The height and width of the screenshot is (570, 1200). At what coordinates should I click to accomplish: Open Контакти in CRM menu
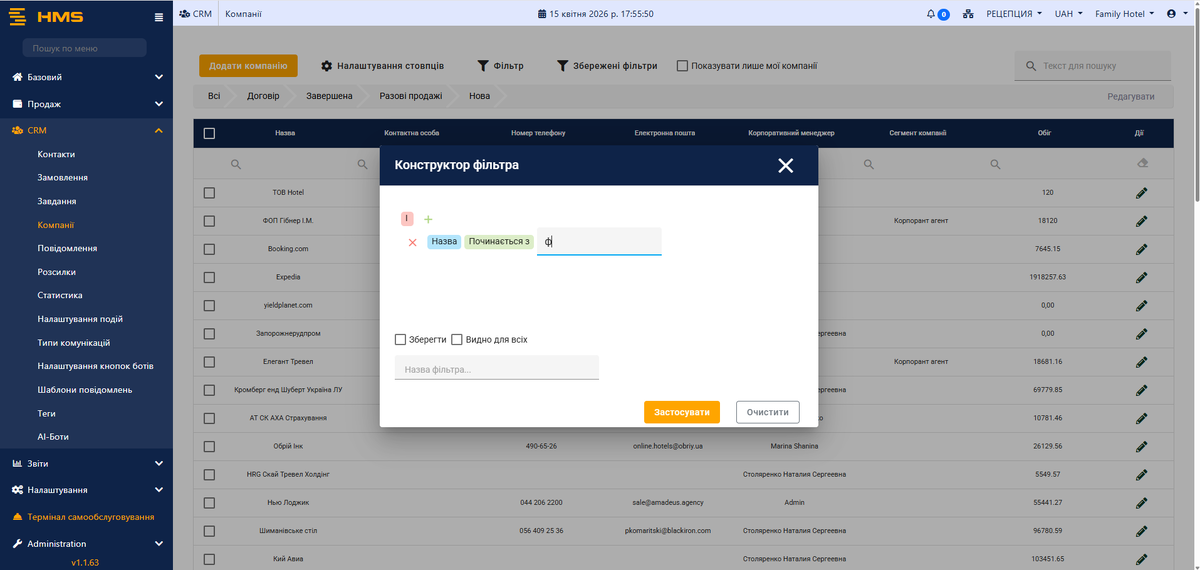[x=56, y=154]
